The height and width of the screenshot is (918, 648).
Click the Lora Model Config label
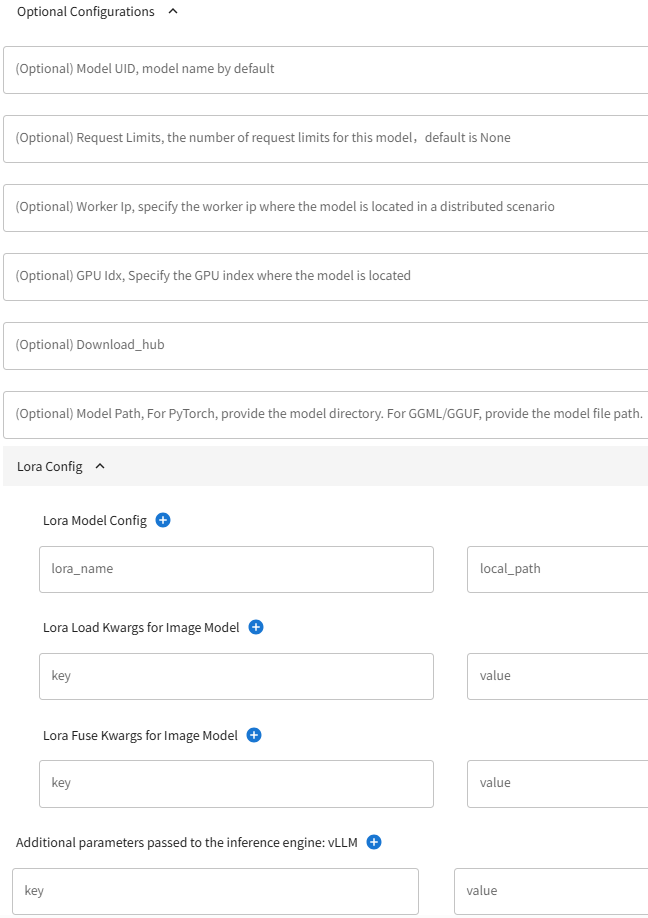point(95,520)
